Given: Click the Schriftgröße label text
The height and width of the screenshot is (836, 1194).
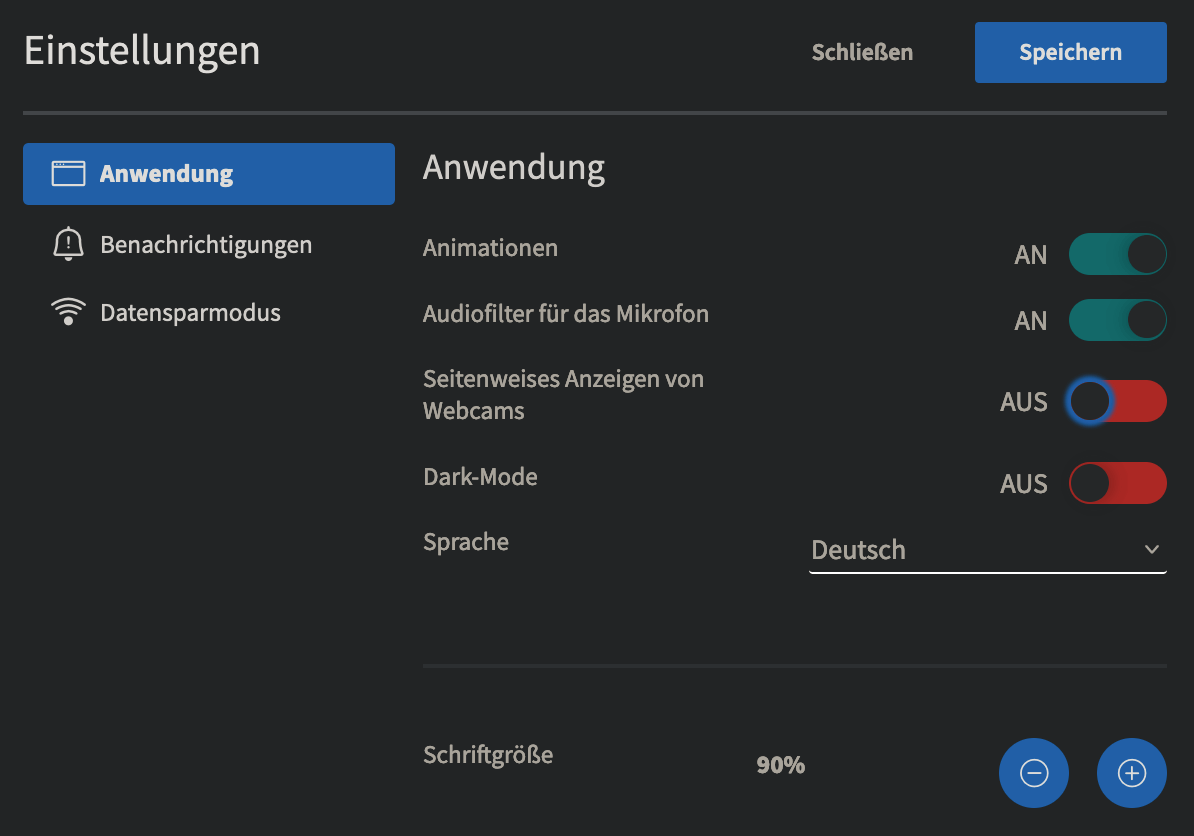Looking at the screenshot, I should click(x=488, y=754).
